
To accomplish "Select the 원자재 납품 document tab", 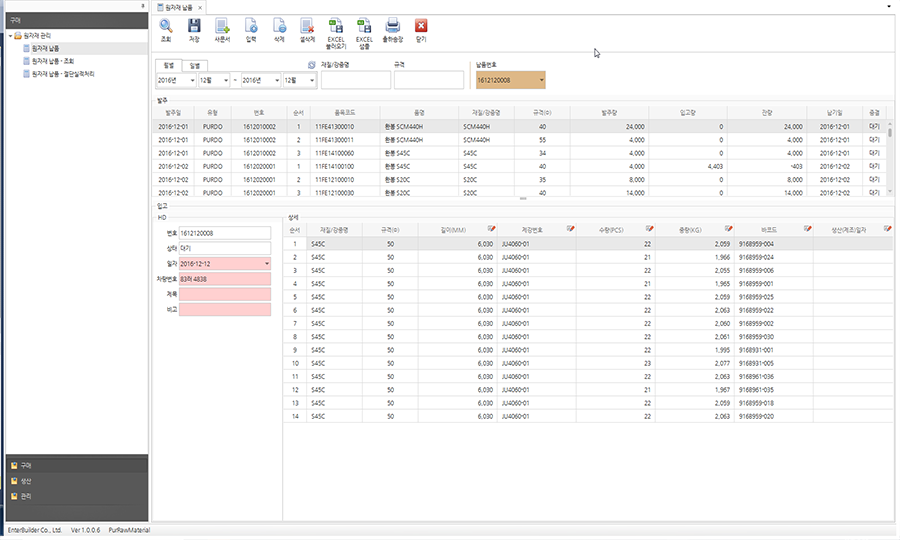I will point(179,8).
